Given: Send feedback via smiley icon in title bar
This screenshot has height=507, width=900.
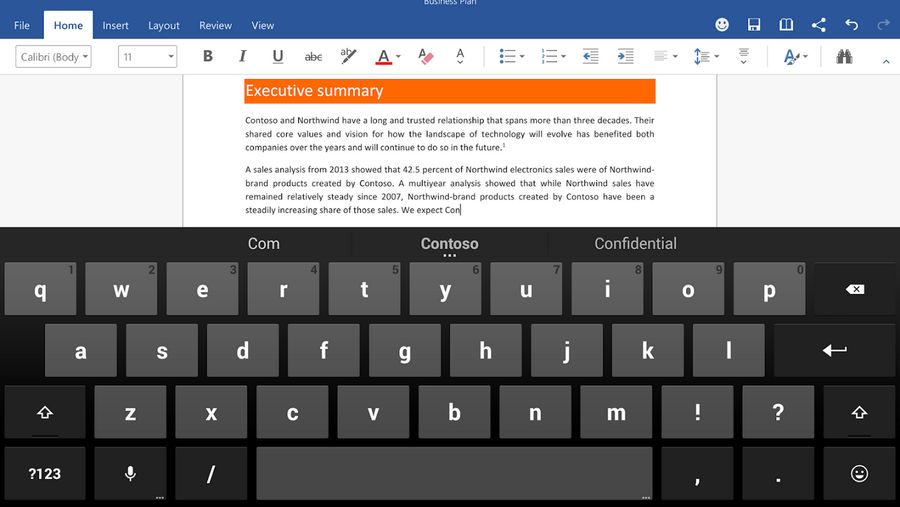Looking at the screenshot, I should tap(722, 24).
